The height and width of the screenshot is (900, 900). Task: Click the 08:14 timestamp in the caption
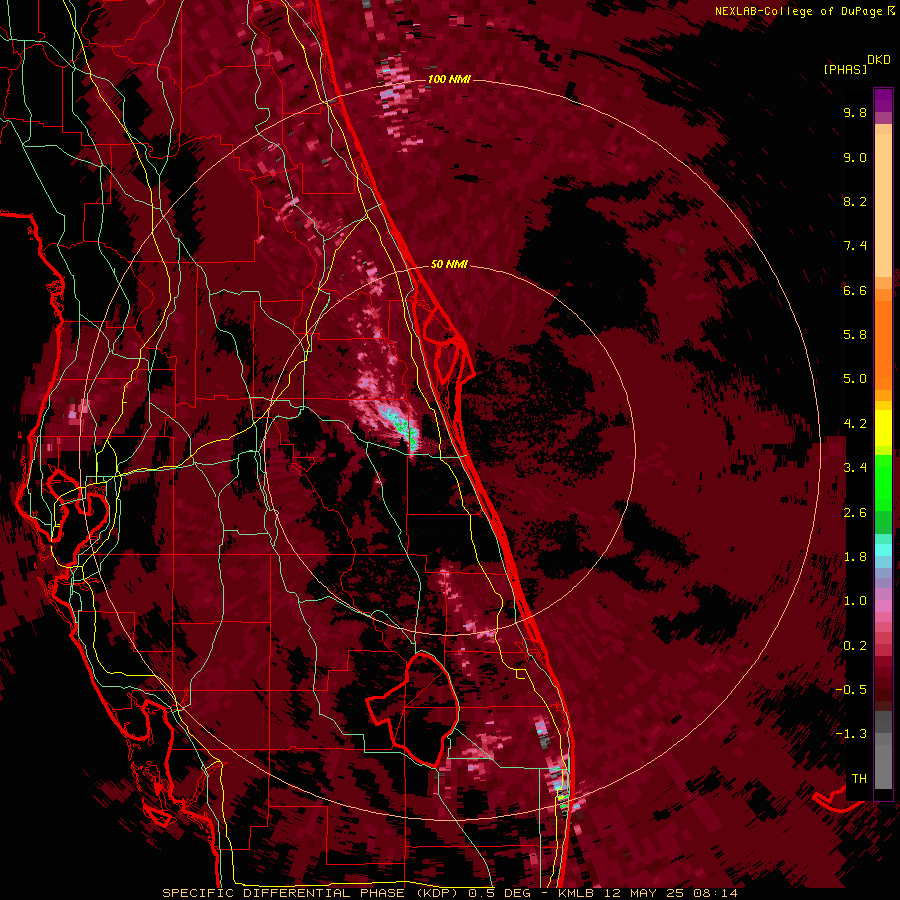tap(715, 893)
